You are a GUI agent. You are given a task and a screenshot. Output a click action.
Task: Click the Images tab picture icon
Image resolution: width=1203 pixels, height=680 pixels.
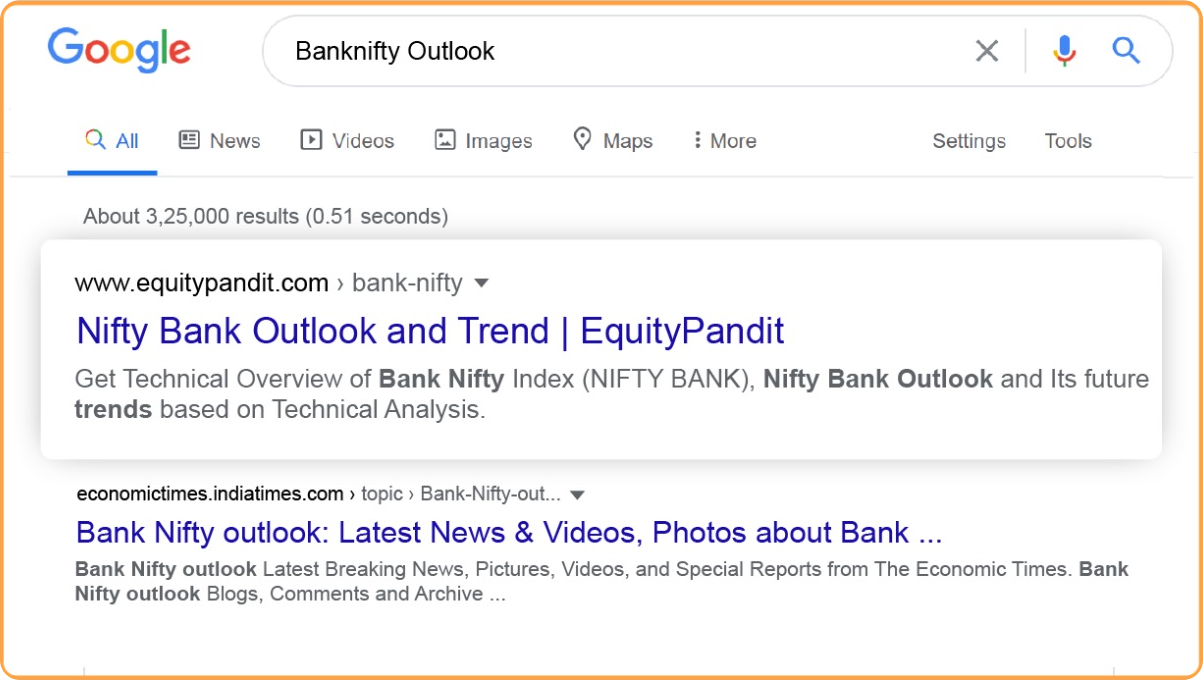(445, 140)
